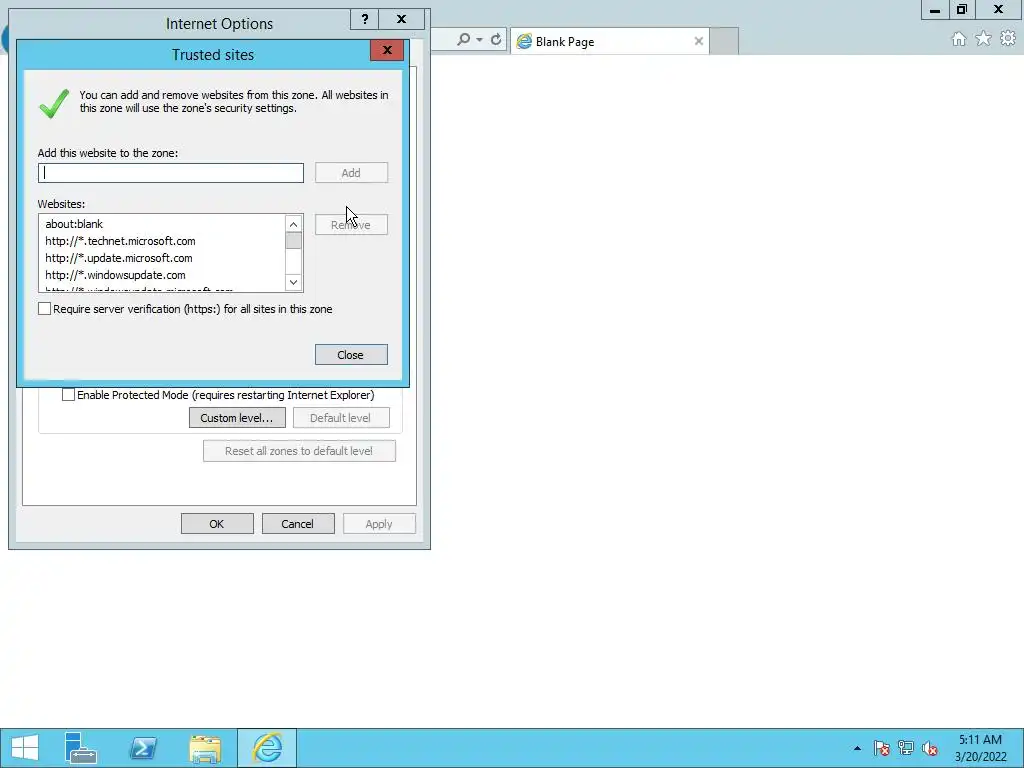Open the Tools gear icon
The height and width of the screenshot is (768, 1024).
[x=1008, y=39]
